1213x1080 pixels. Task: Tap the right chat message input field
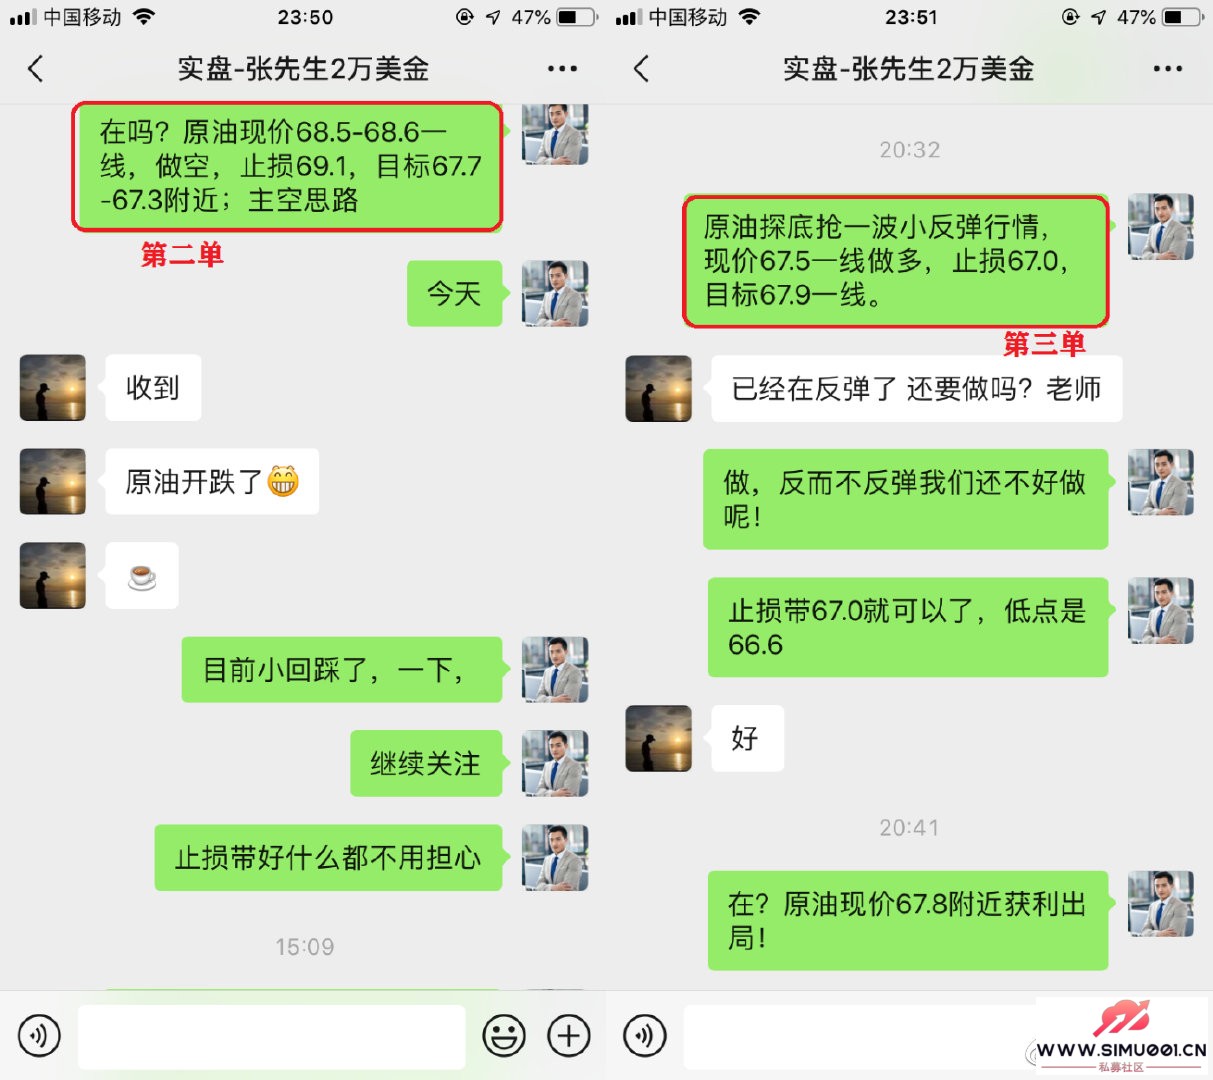(860, 1037)
